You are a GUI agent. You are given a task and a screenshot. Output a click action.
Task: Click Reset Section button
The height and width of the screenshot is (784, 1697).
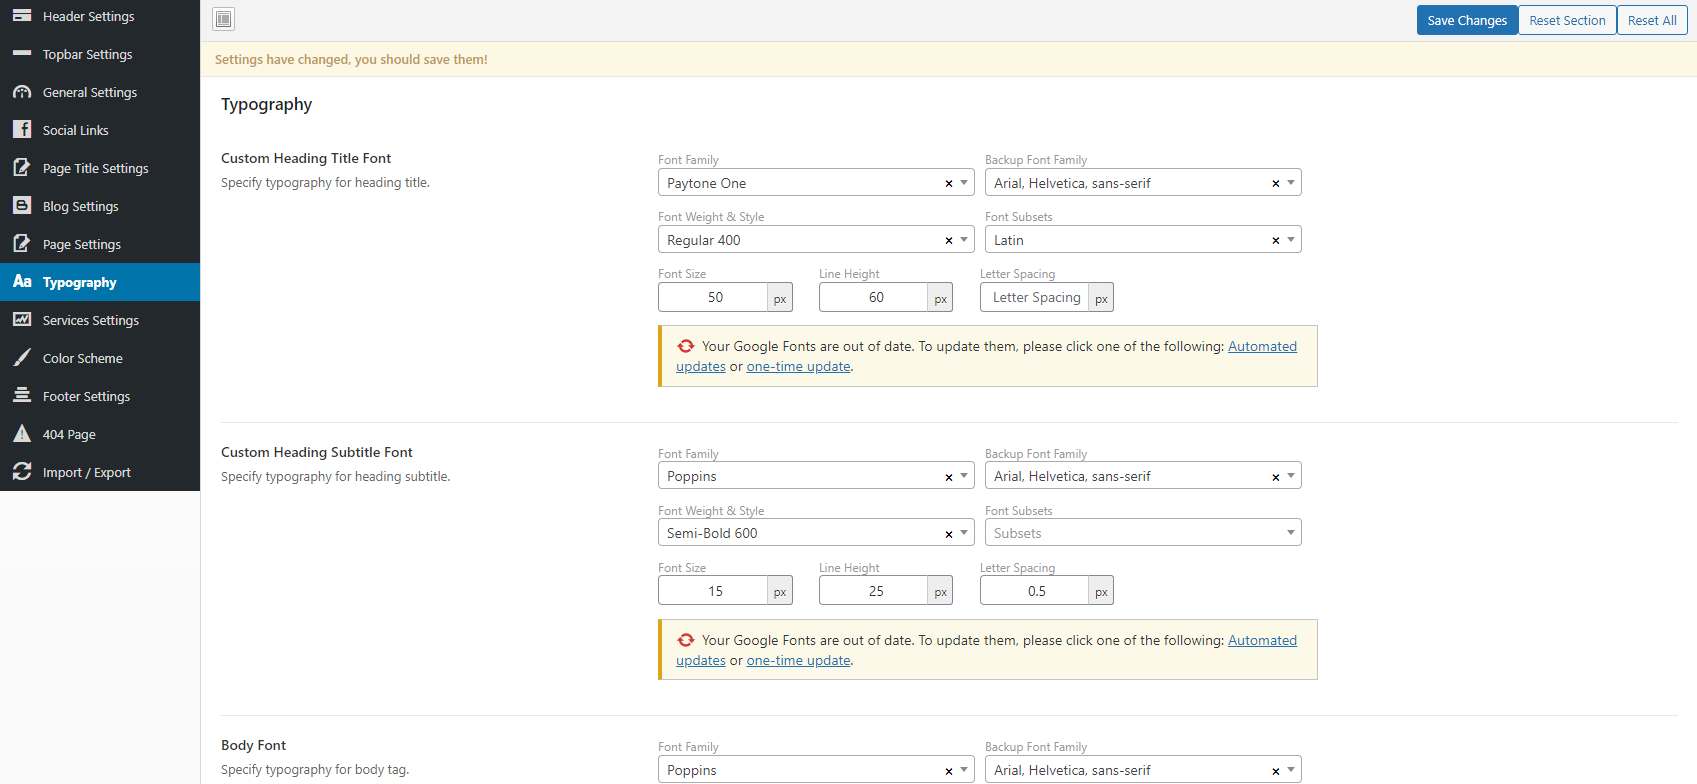coord(1567,20)
